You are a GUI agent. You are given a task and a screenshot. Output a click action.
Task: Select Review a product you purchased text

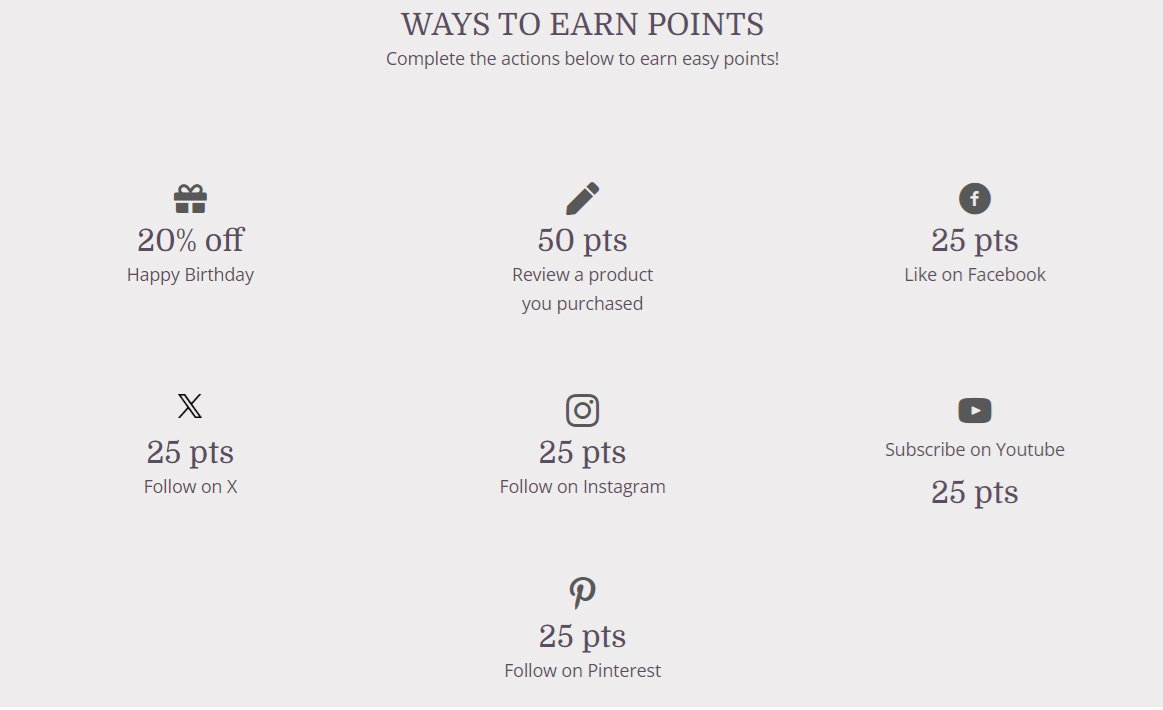[x=582, y=289]
